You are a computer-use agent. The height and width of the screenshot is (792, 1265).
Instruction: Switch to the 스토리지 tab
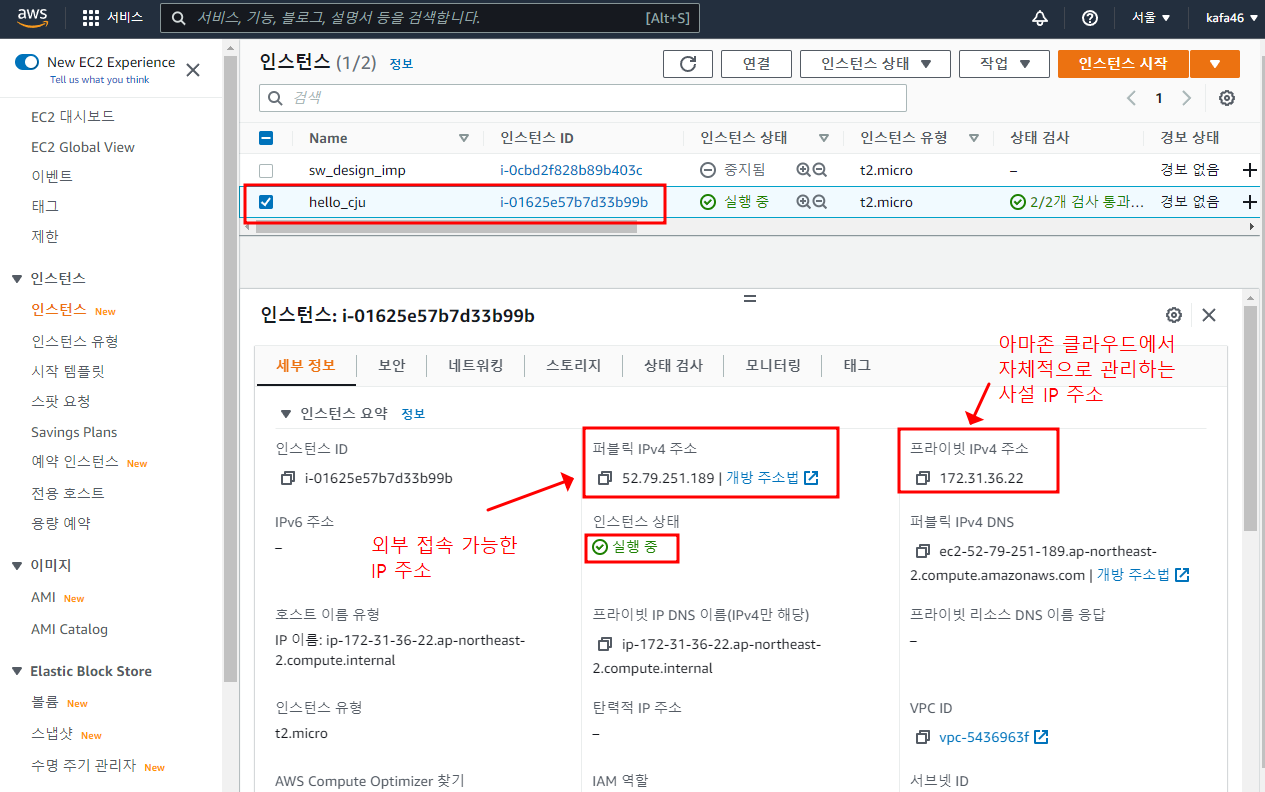point(573,365)
